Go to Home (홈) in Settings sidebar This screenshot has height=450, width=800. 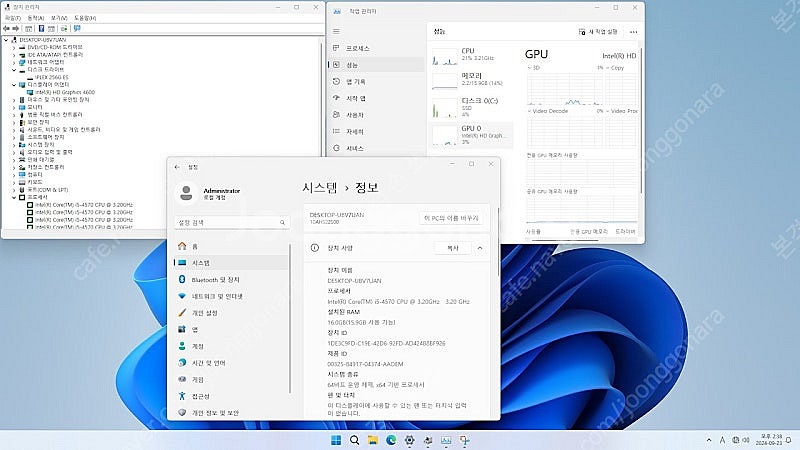[232, 246]
